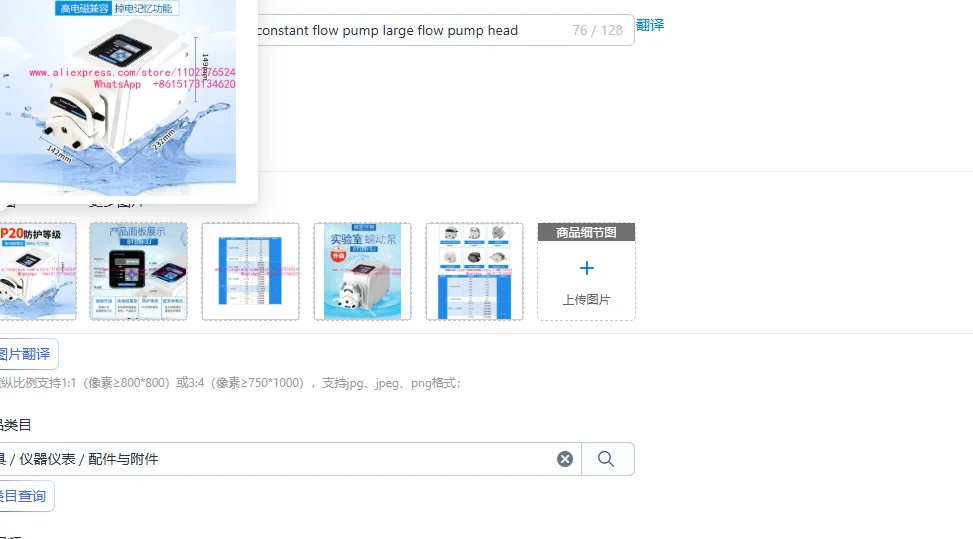Image resolution: width=973 pixels, height=539 pixels.
Task: Select the 产品面板展示 thumbnail image
Action: click(138, 272)
